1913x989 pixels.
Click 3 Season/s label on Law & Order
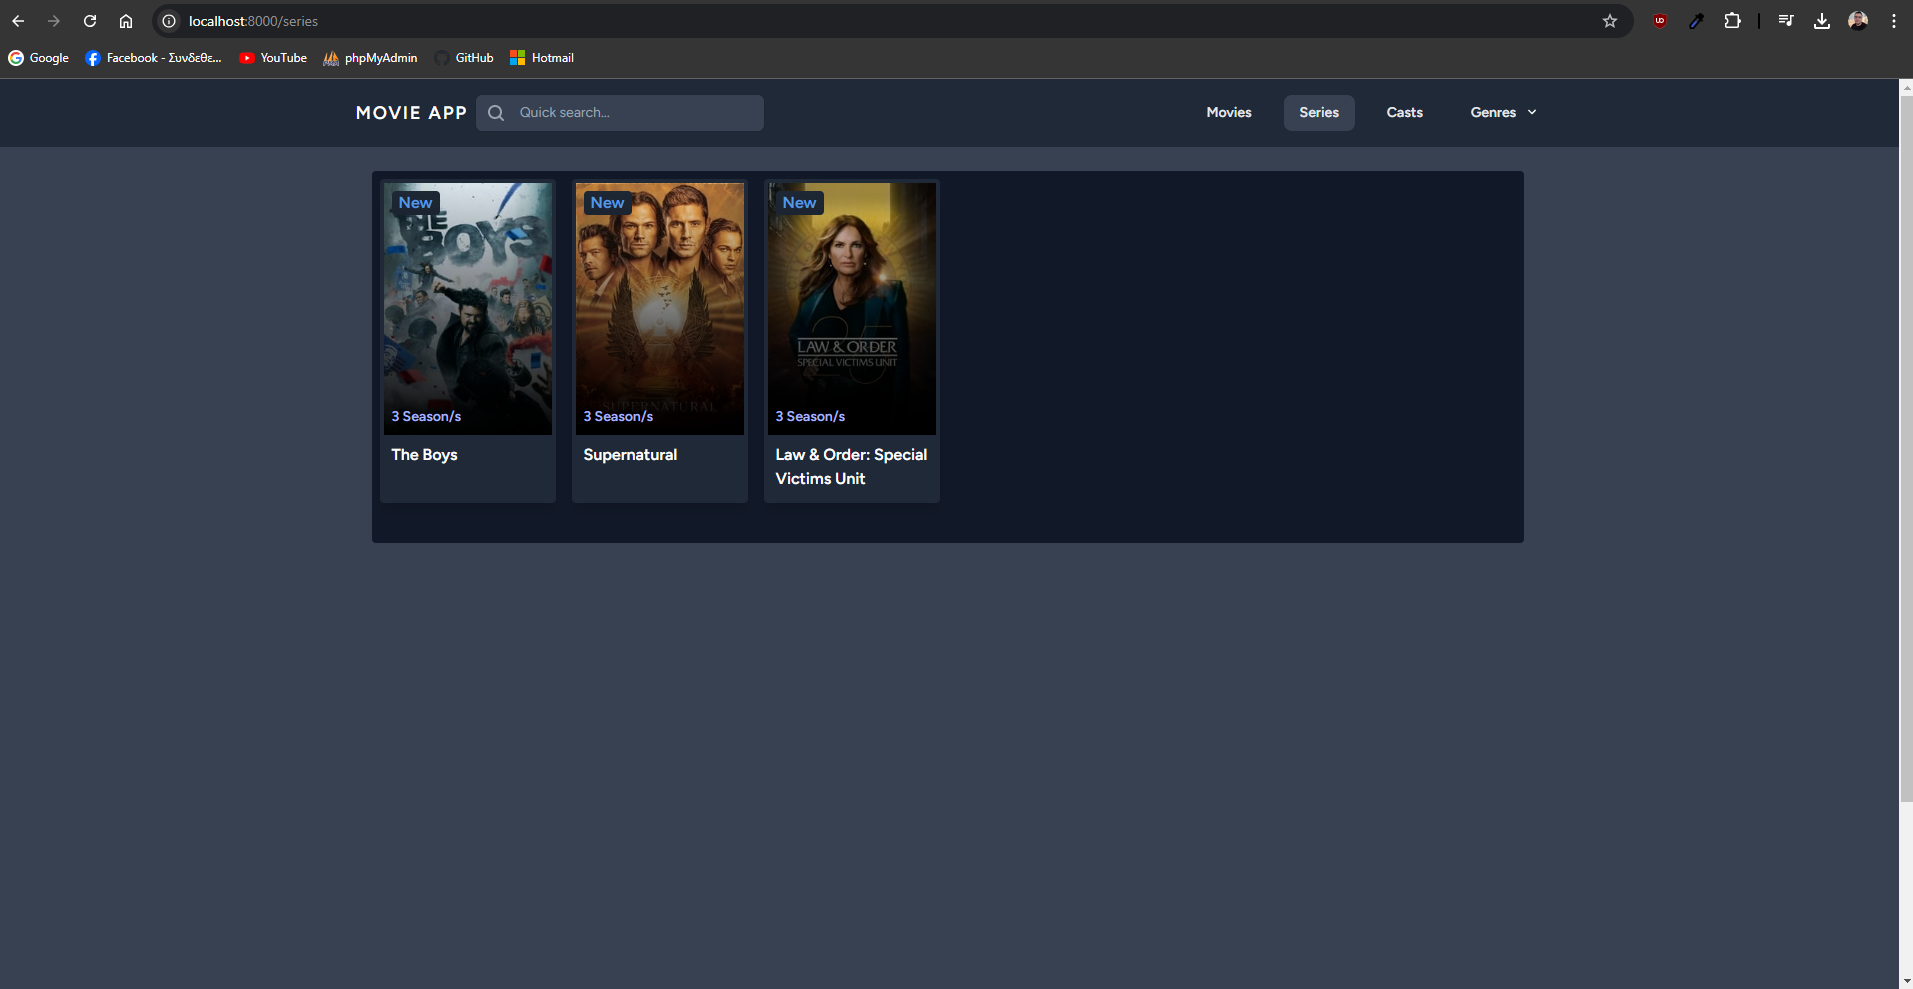810,417
